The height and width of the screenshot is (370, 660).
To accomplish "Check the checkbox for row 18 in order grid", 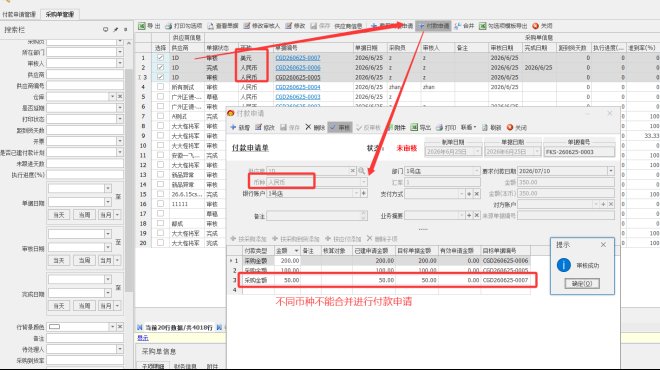I will 160,223.
